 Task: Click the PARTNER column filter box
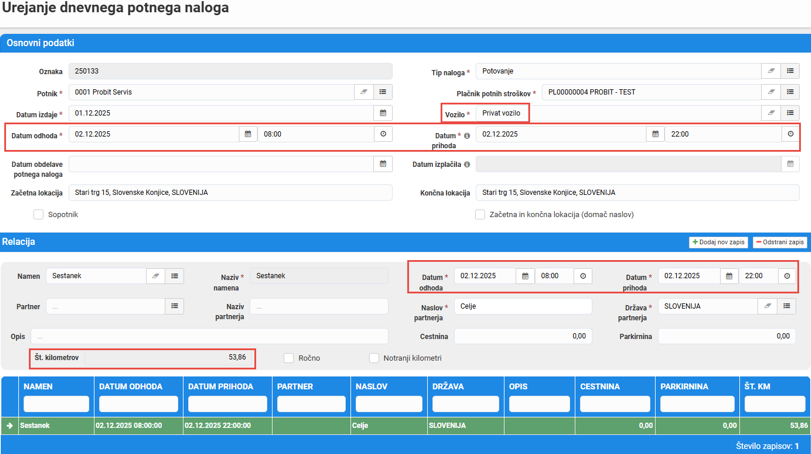click(311, 404)
